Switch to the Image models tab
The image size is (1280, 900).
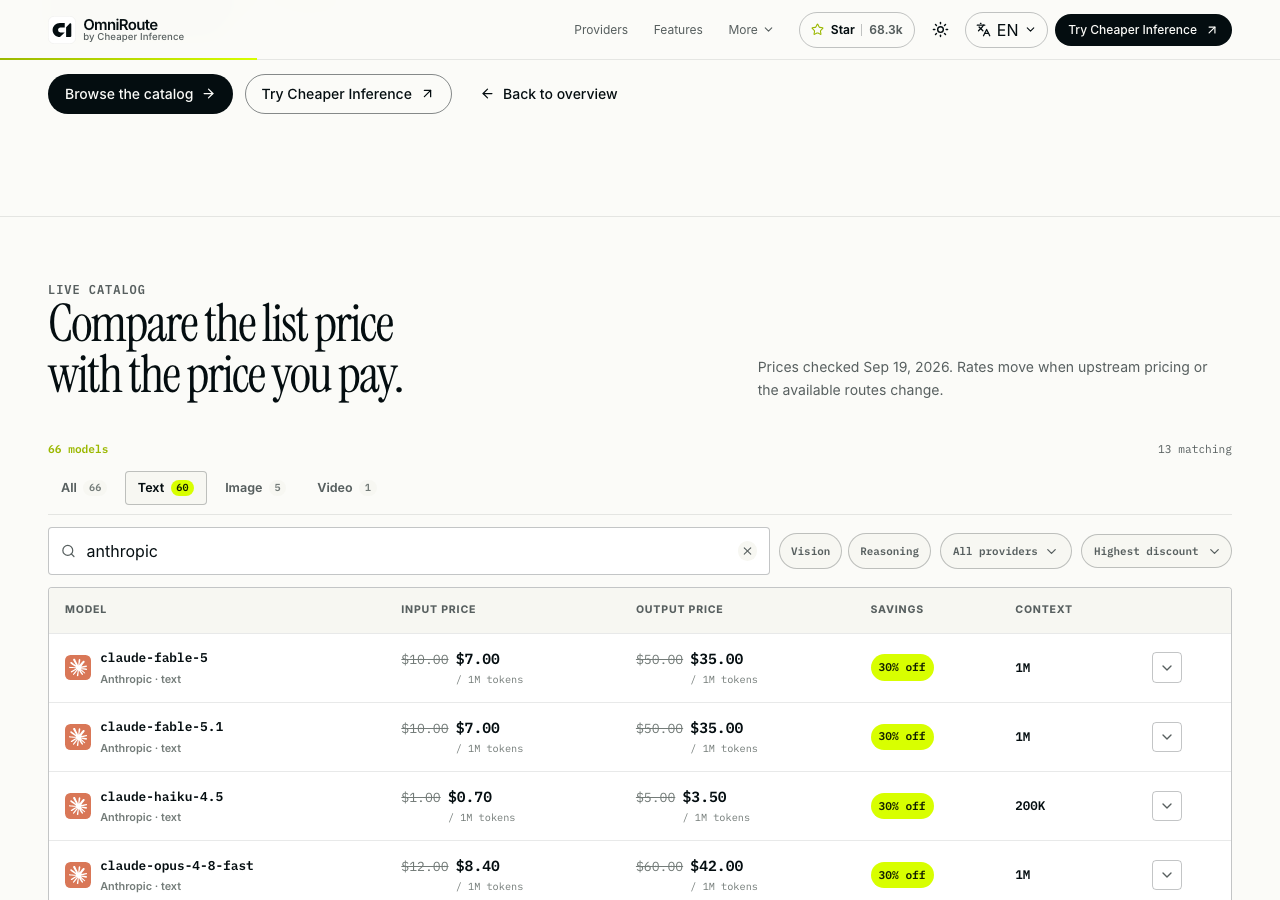255,488
